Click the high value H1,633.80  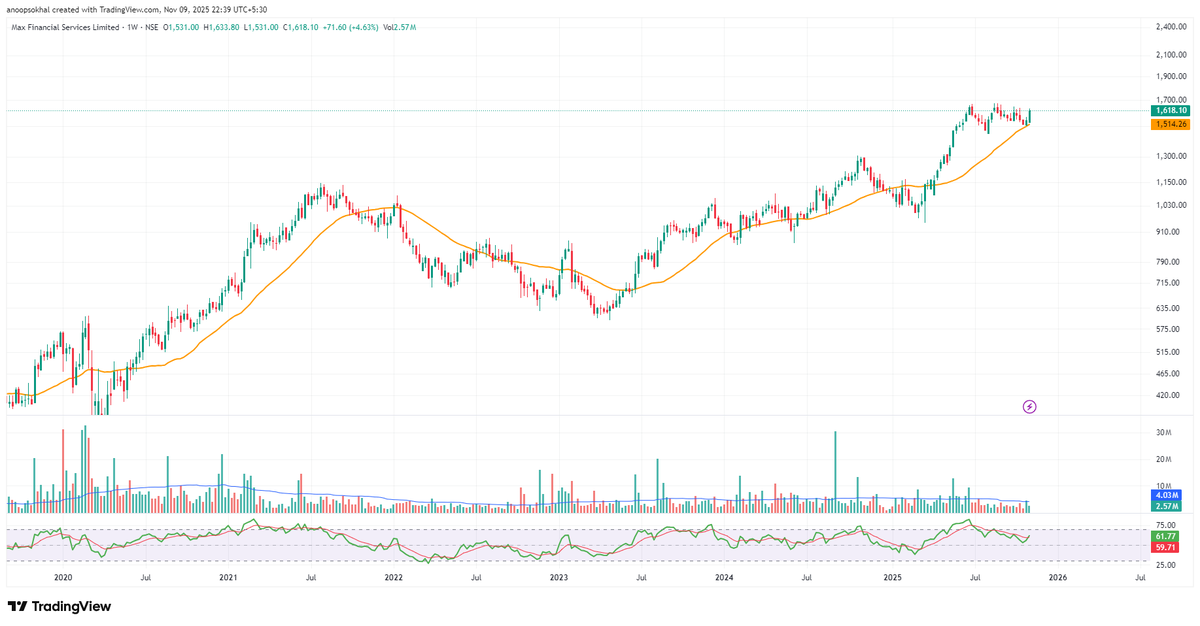pos(221,27)
